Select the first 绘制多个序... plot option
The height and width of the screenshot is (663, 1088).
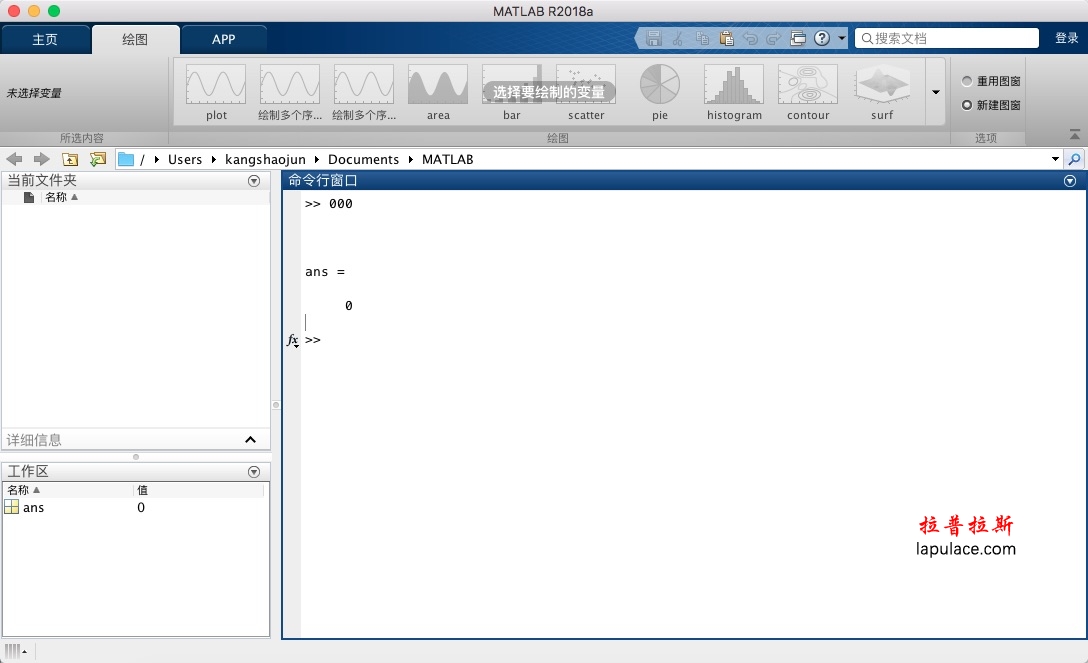coord(290,93)
